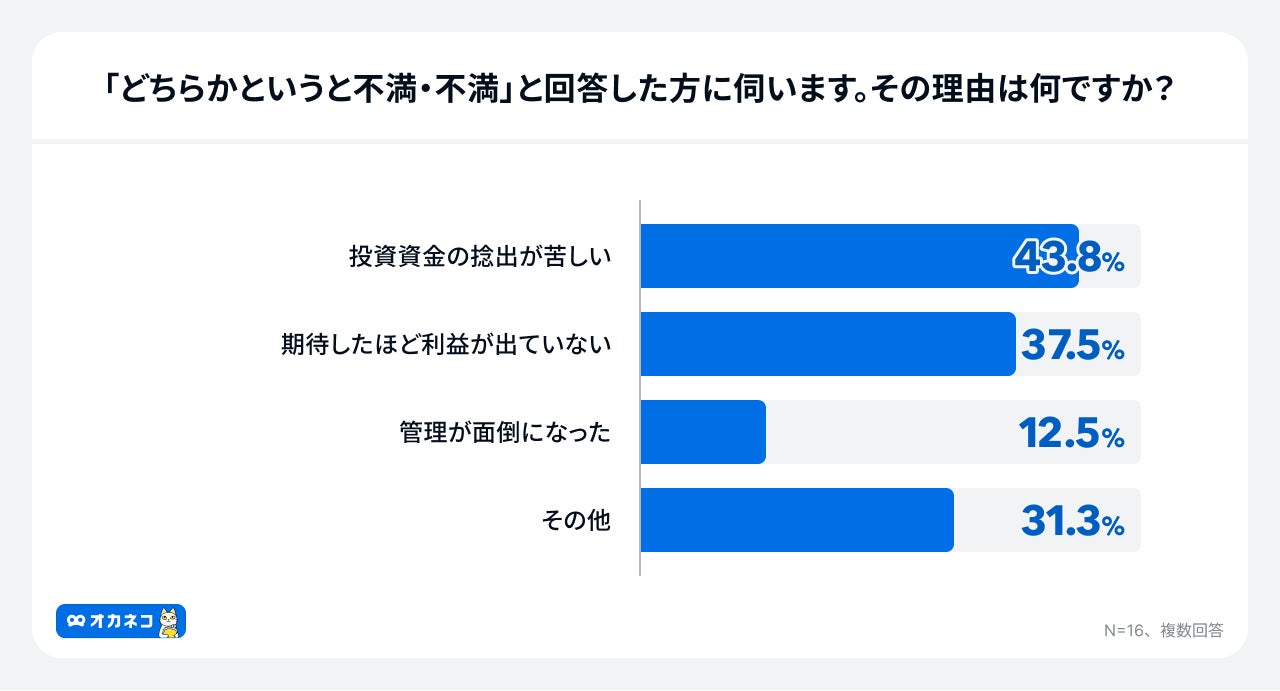1280x691 pixels.
Task: Click the オカネコ logo text
Action: coord(121,622)
